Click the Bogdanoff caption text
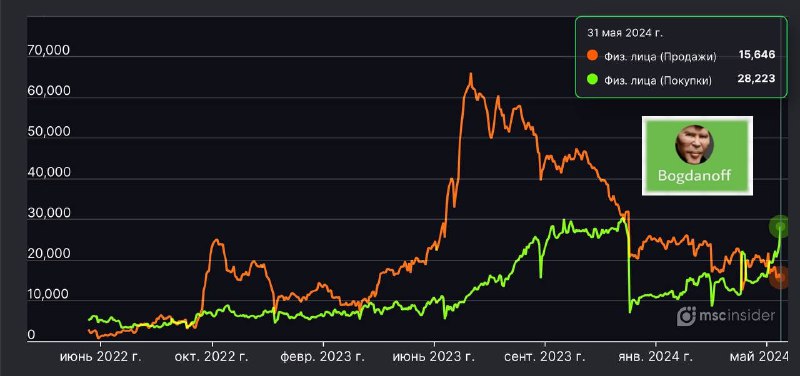The height and width of the screenshot is (376, 800). [x=694, y=177]
